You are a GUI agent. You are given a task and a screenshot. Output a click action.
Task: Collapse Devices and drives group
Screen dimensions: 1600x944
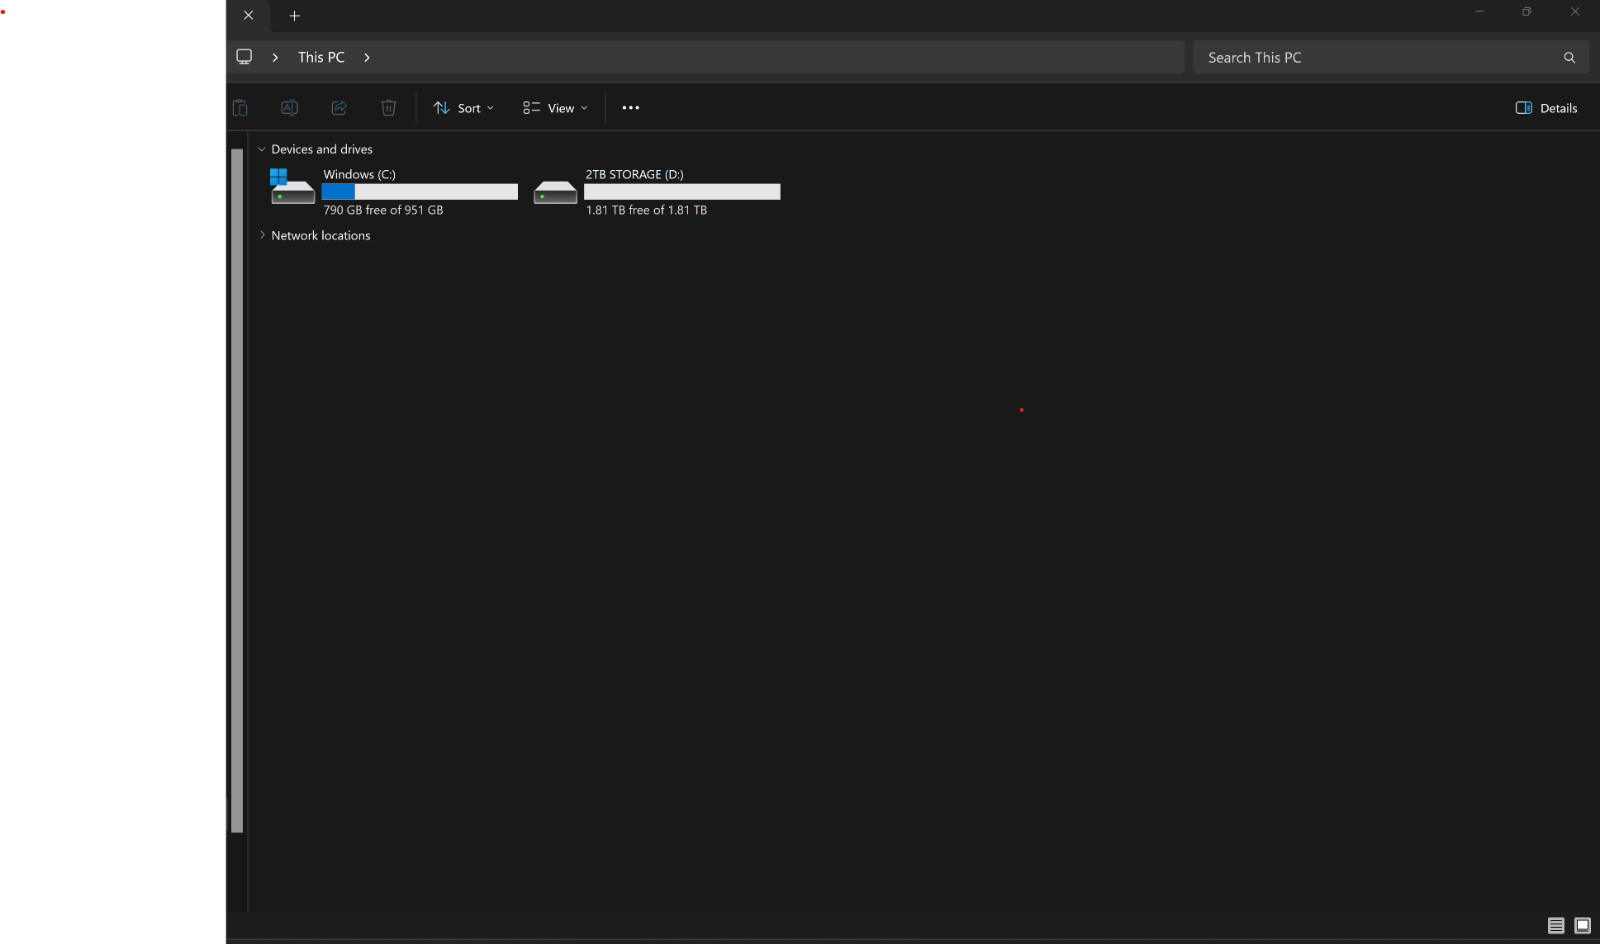click(262, 149)
